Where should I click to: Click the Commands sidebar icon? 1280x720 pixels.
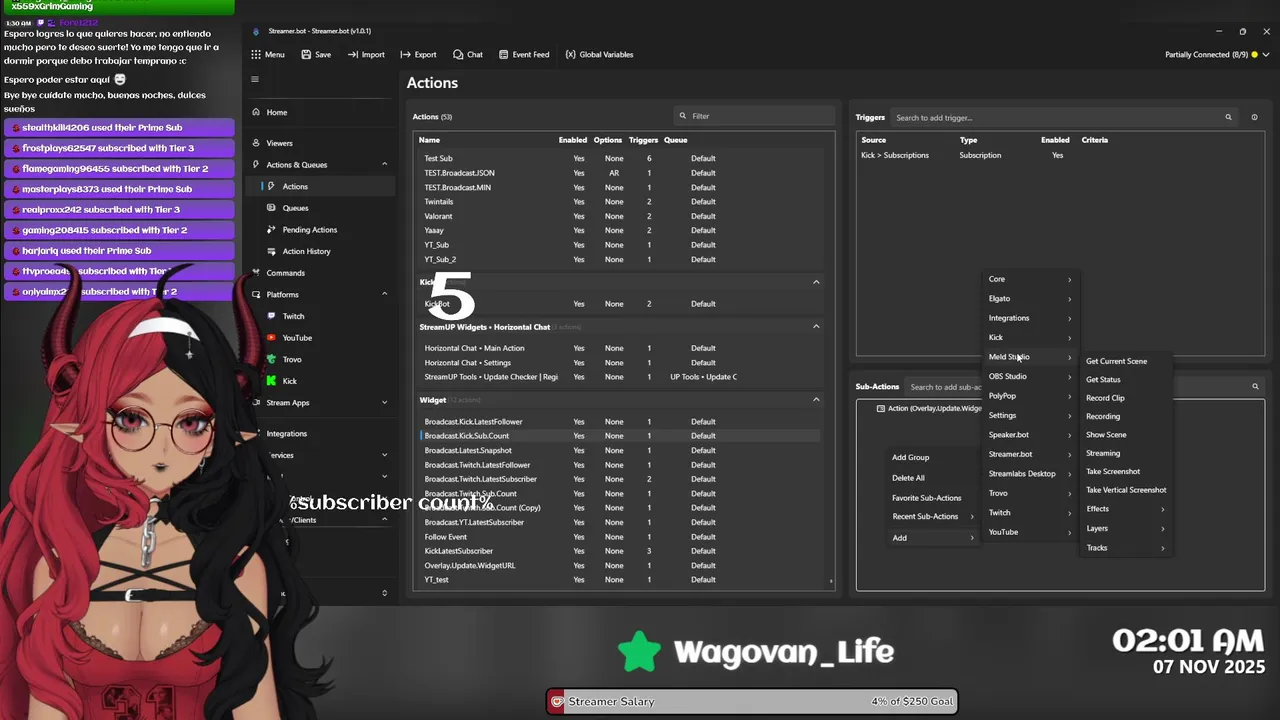256,273
